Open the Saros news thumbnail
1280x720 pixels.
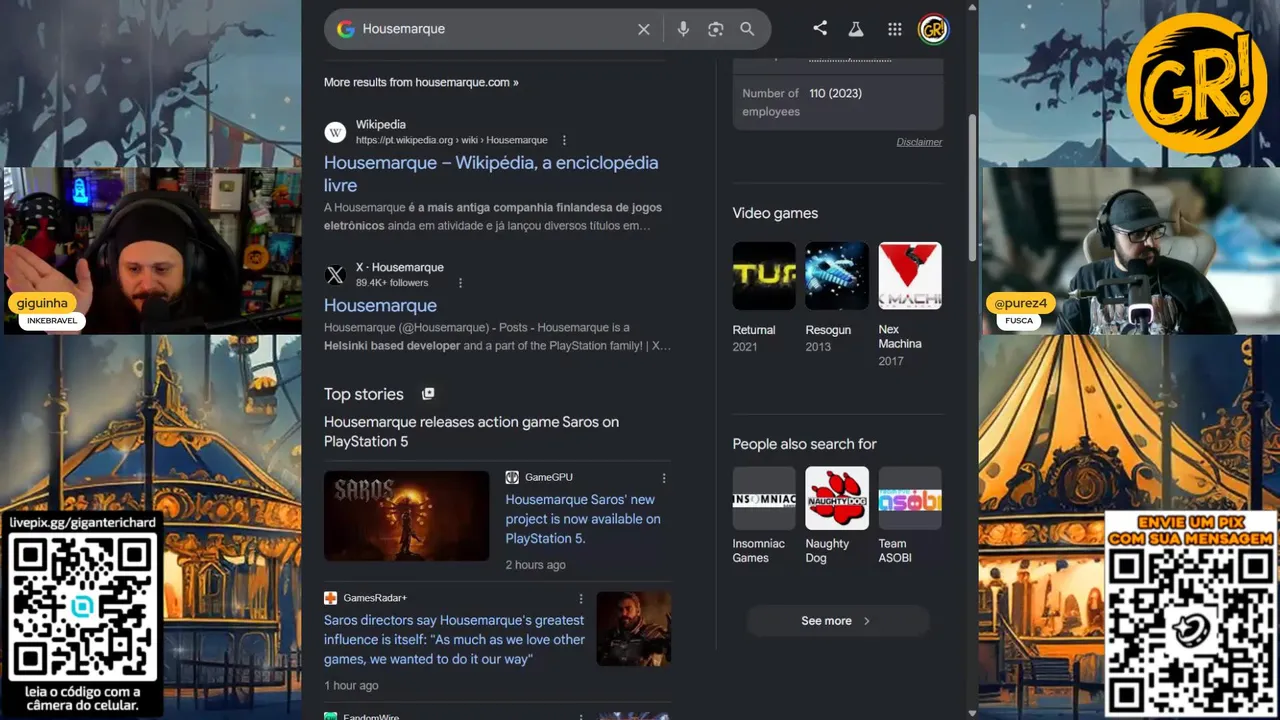click(407, 516)
